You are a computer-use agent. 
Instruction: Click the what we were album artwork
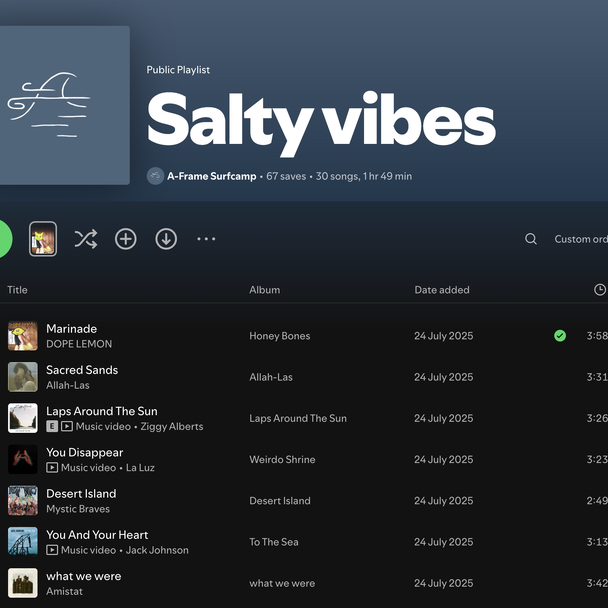point(23,583)
